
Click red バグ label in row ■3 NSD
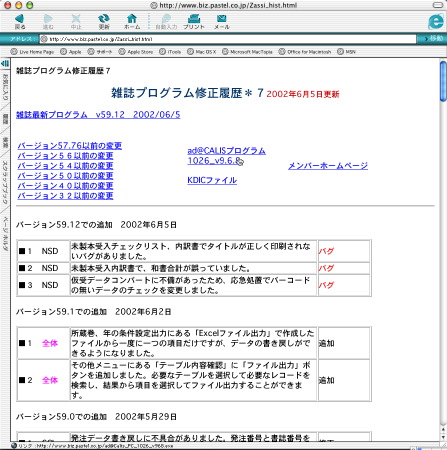tap(326, 285)
